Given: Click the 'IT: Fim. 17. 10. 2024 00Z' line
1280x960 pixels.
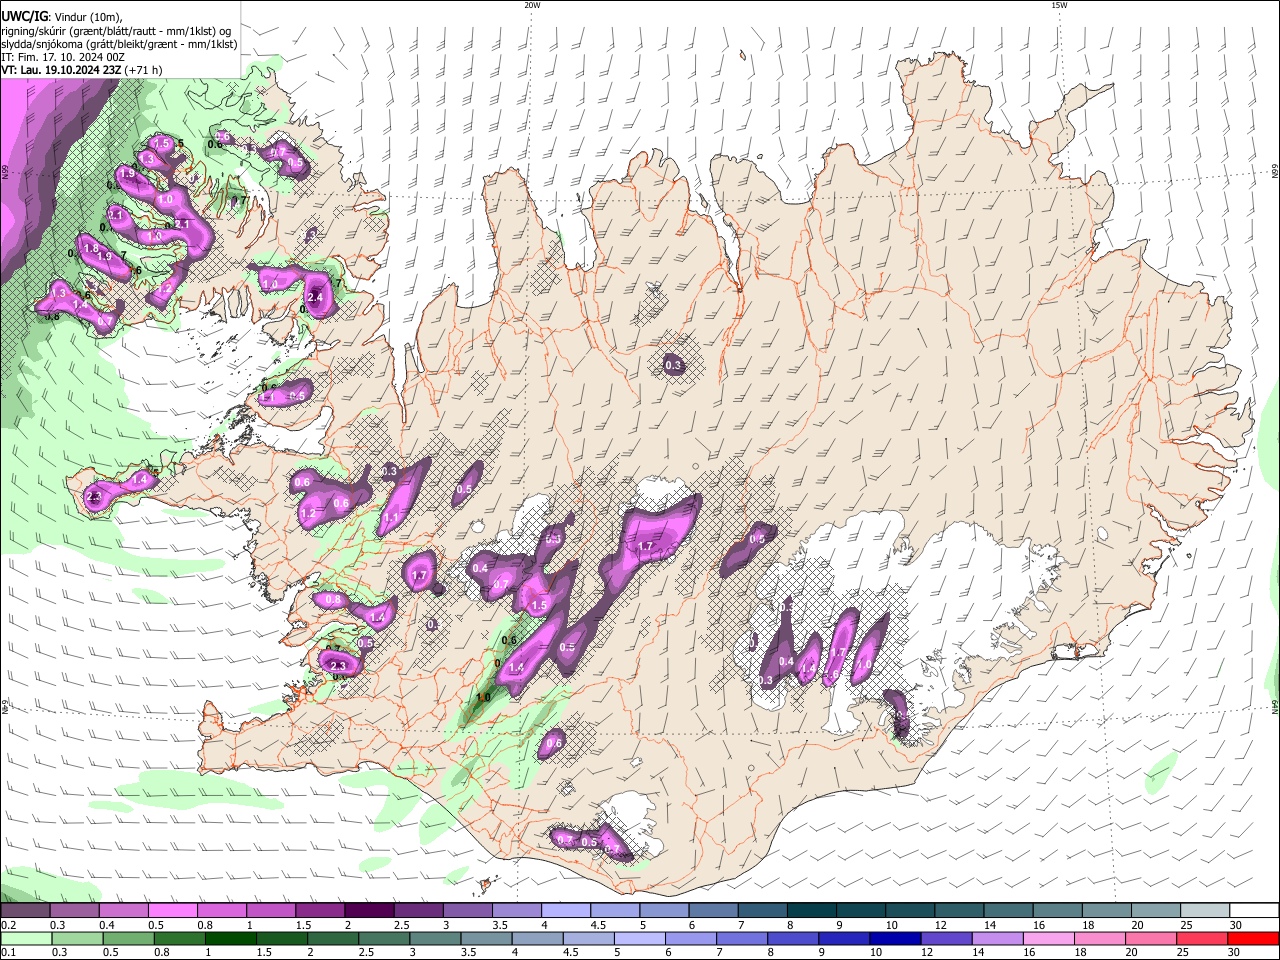Looking at the screenshot, I should coord(62,57).
